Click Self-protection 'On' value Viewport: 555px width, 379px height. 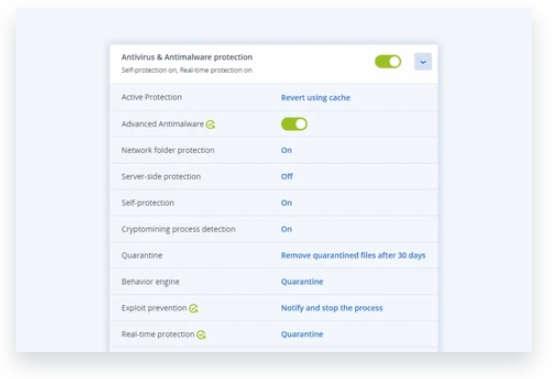(x=286, y=203)
